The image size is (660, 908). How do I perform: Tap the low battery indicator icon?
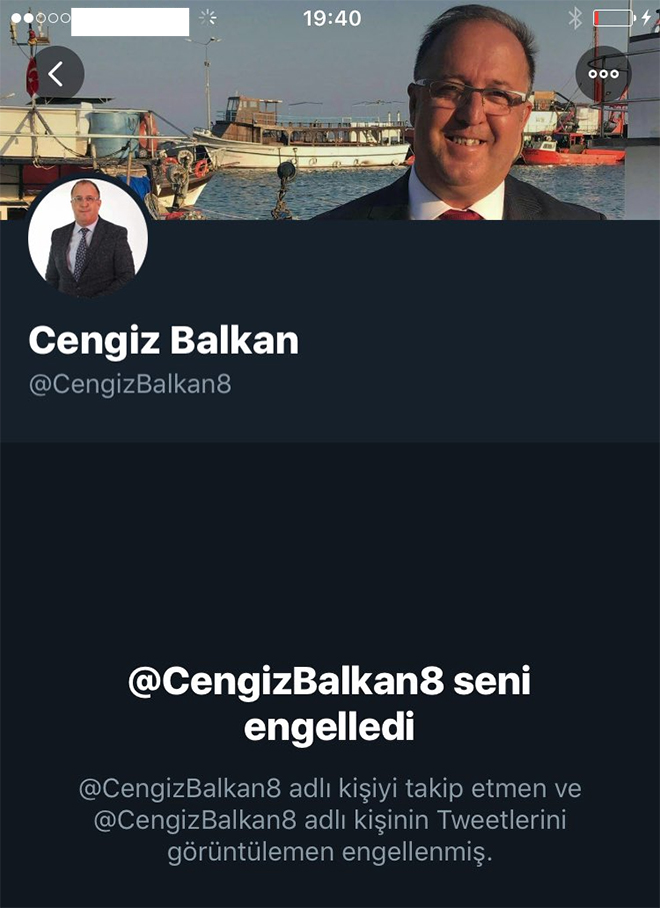coord(614,19)
